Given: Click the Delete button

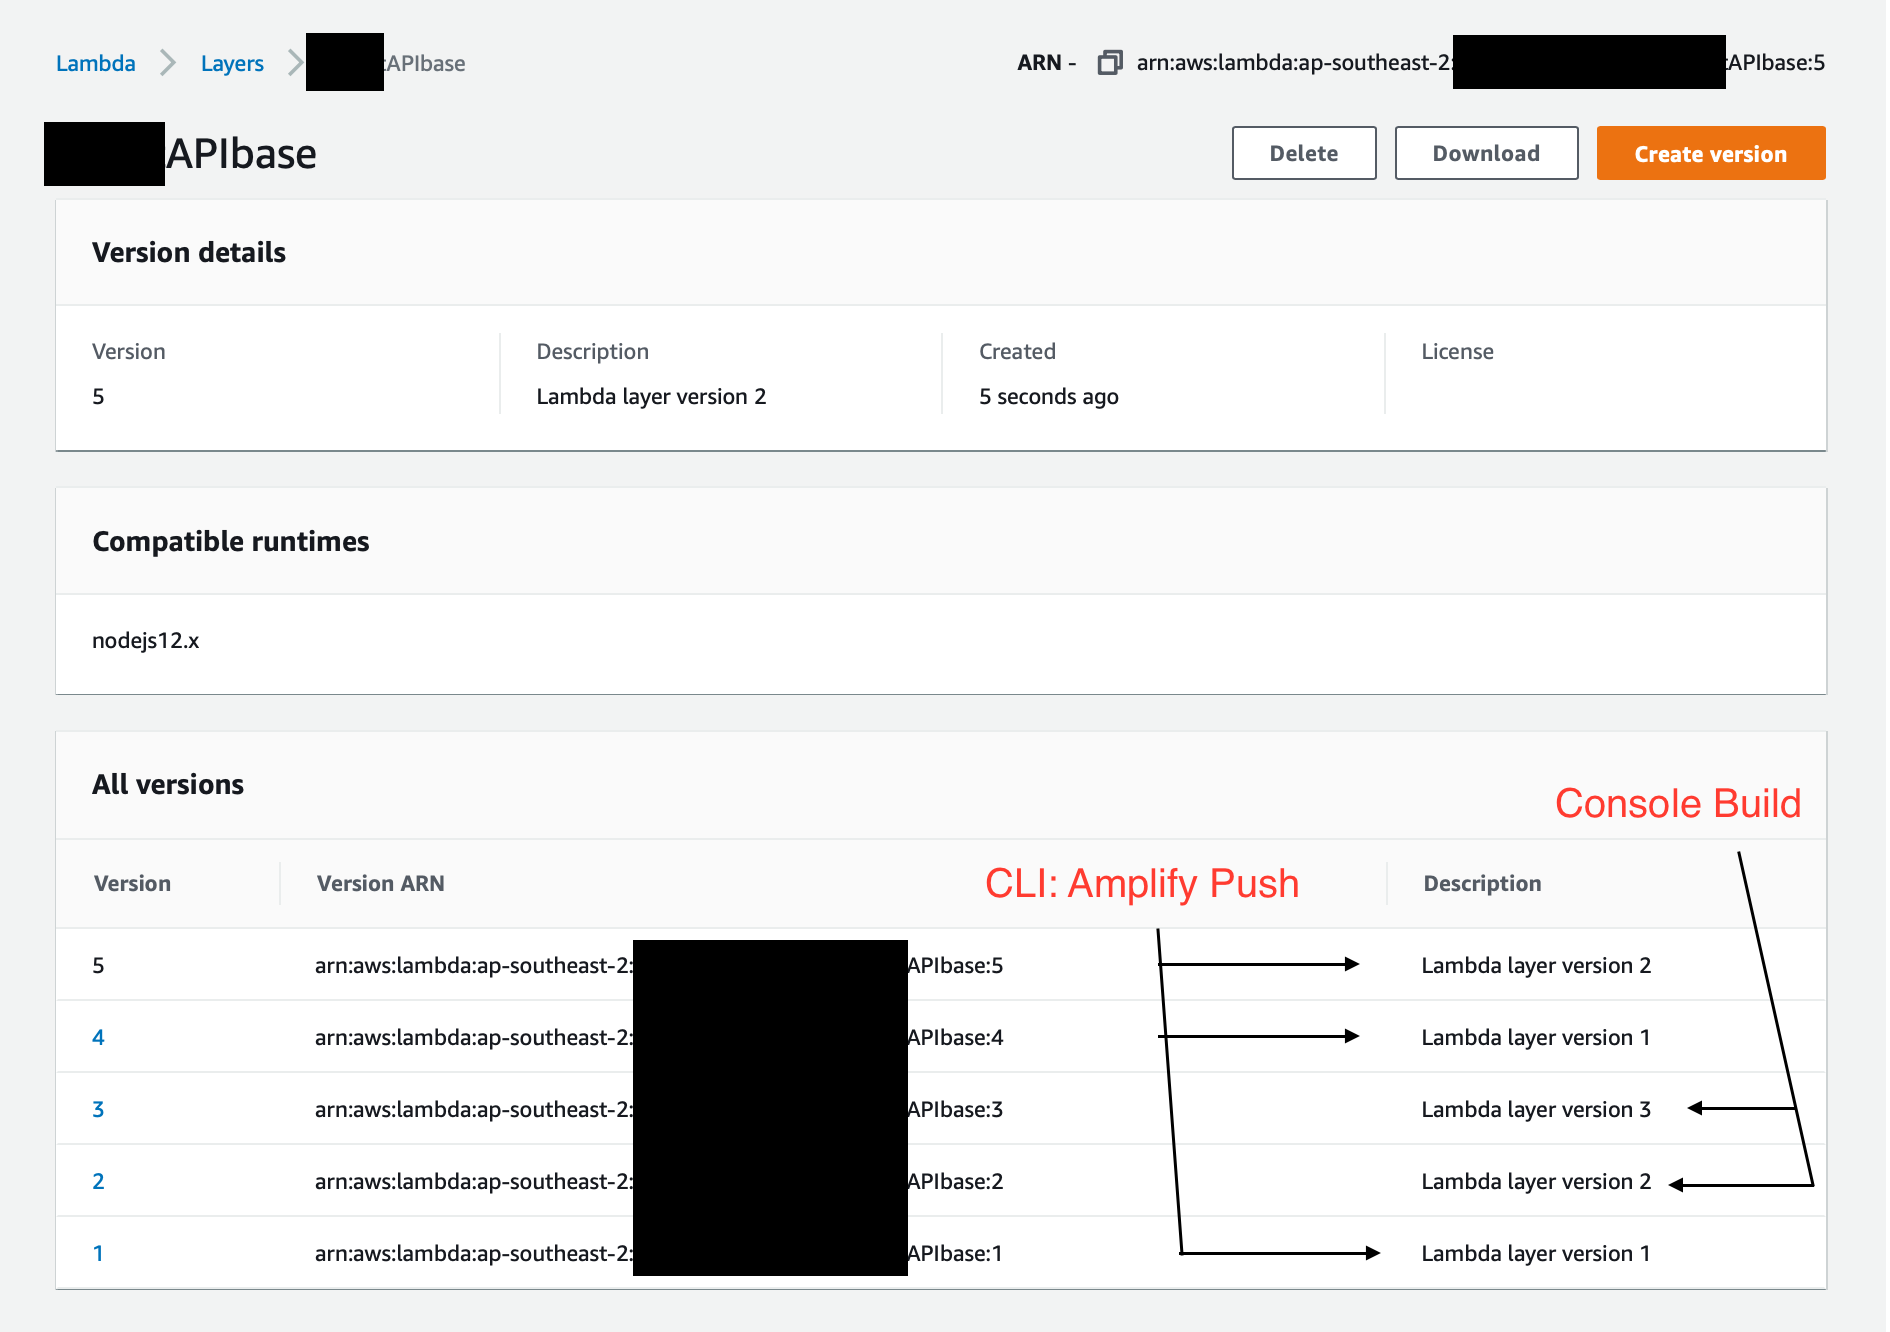Looking at the screenshot, I should coord(1304,153).
